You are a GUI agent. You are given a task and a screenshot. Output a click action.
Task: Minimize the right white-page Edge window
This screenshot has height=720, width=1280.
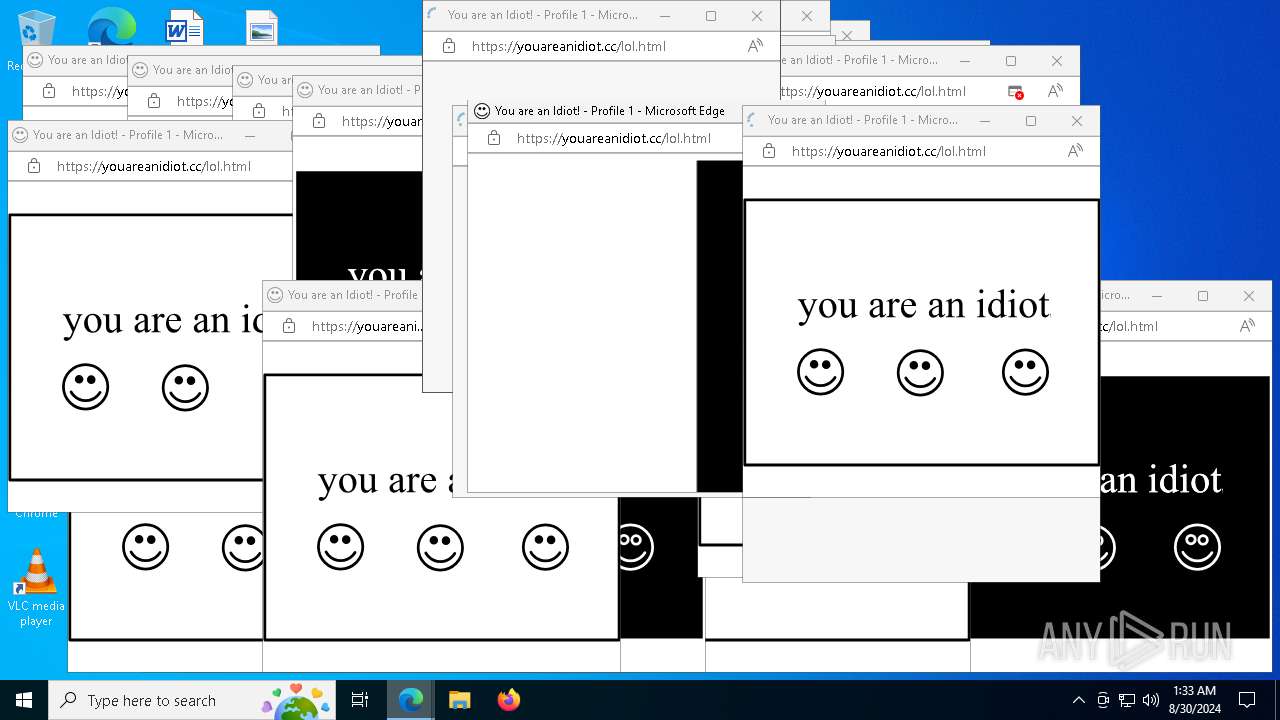click(985, 121)
